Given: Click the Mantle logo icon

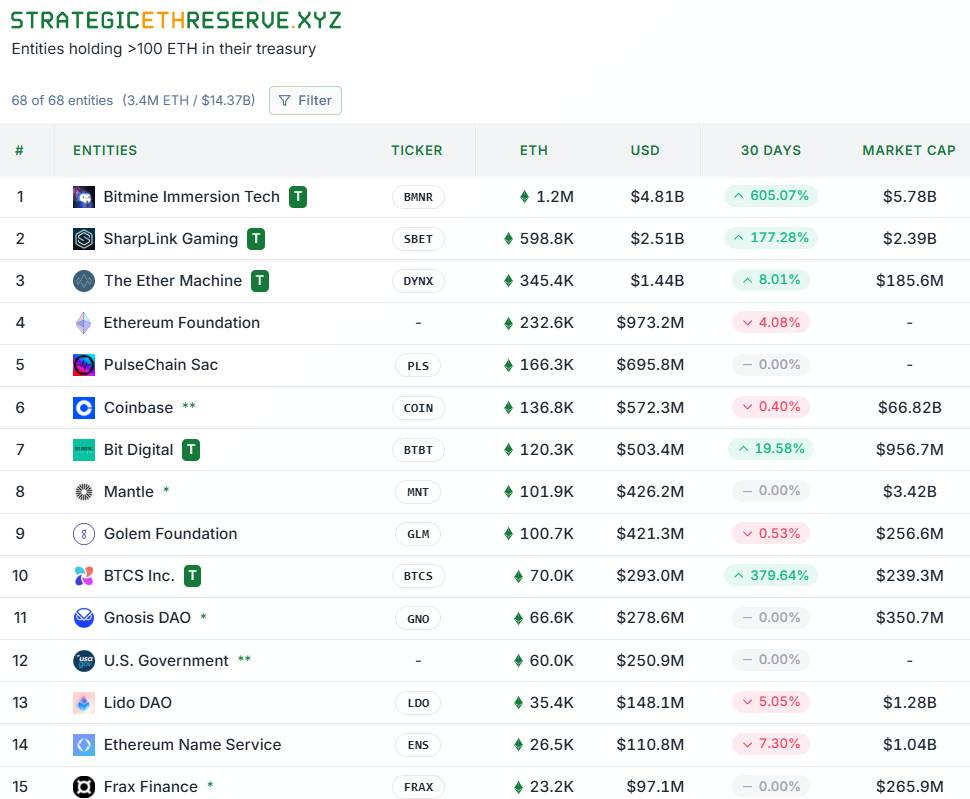Looking at the screenshot, I should (84, 492).
